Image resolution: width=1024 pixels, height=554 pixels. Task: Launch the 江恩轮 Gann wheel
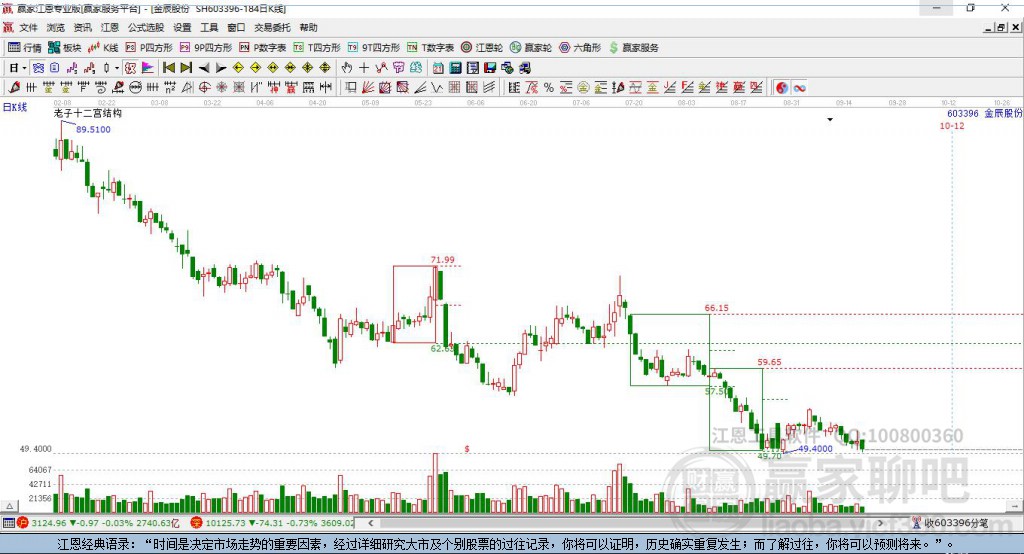click(482, 48)
